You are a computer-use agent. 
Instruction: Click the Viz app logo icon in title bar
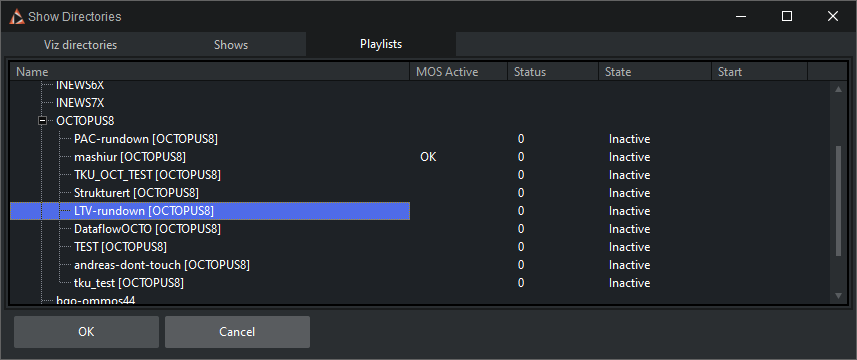point(17,16)
